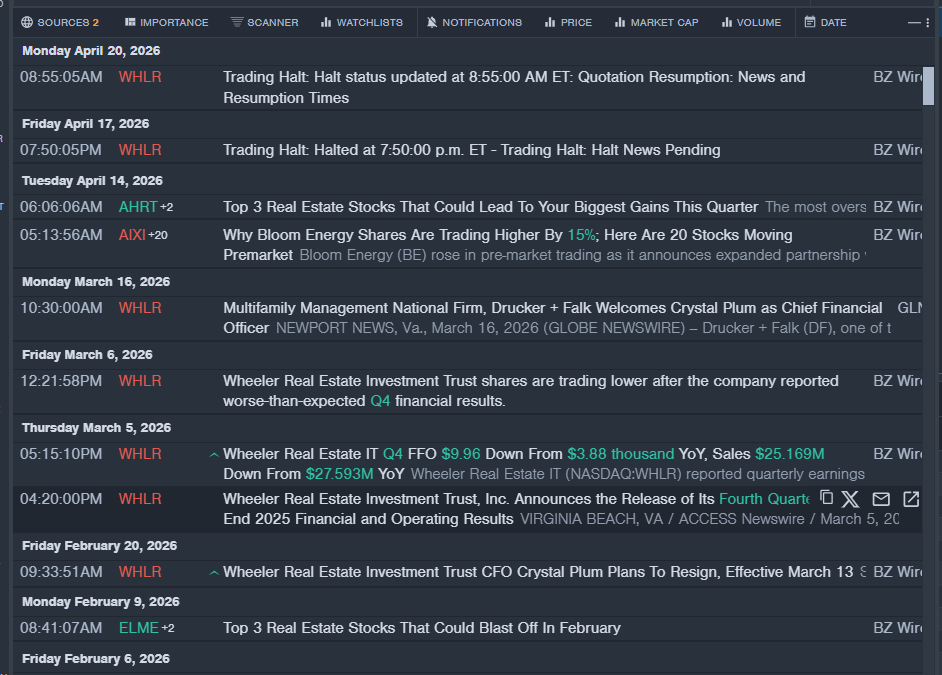Expand the CFO Crystal Plum resignation story

coord(214,572)
